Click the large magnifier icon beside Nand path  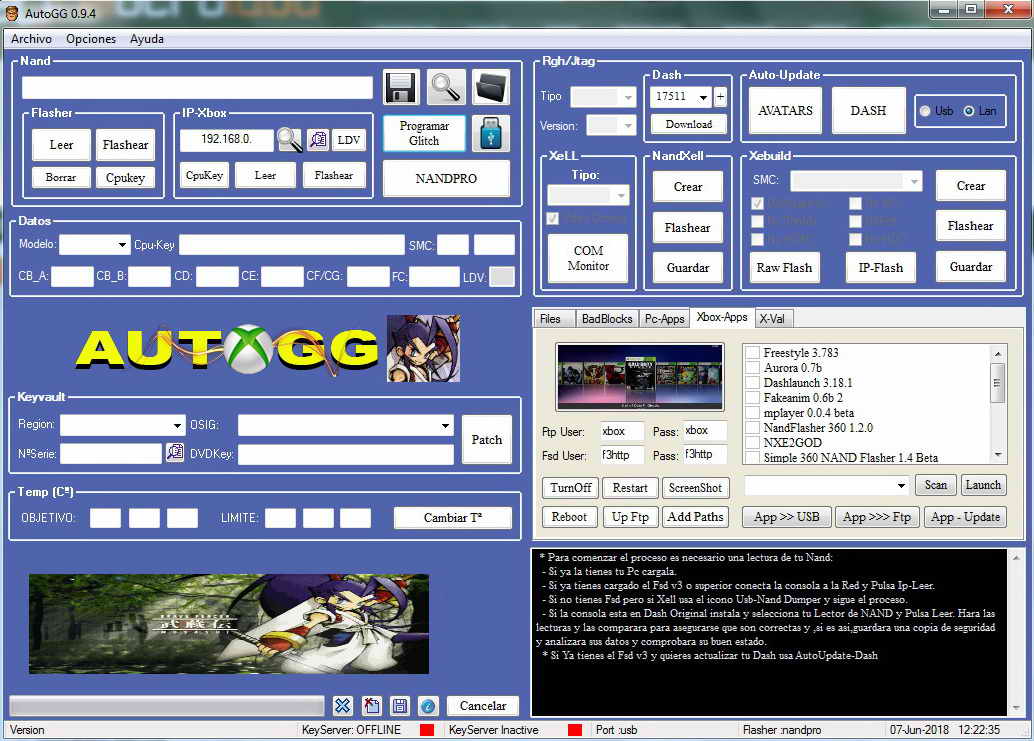[x=446, y=87]
